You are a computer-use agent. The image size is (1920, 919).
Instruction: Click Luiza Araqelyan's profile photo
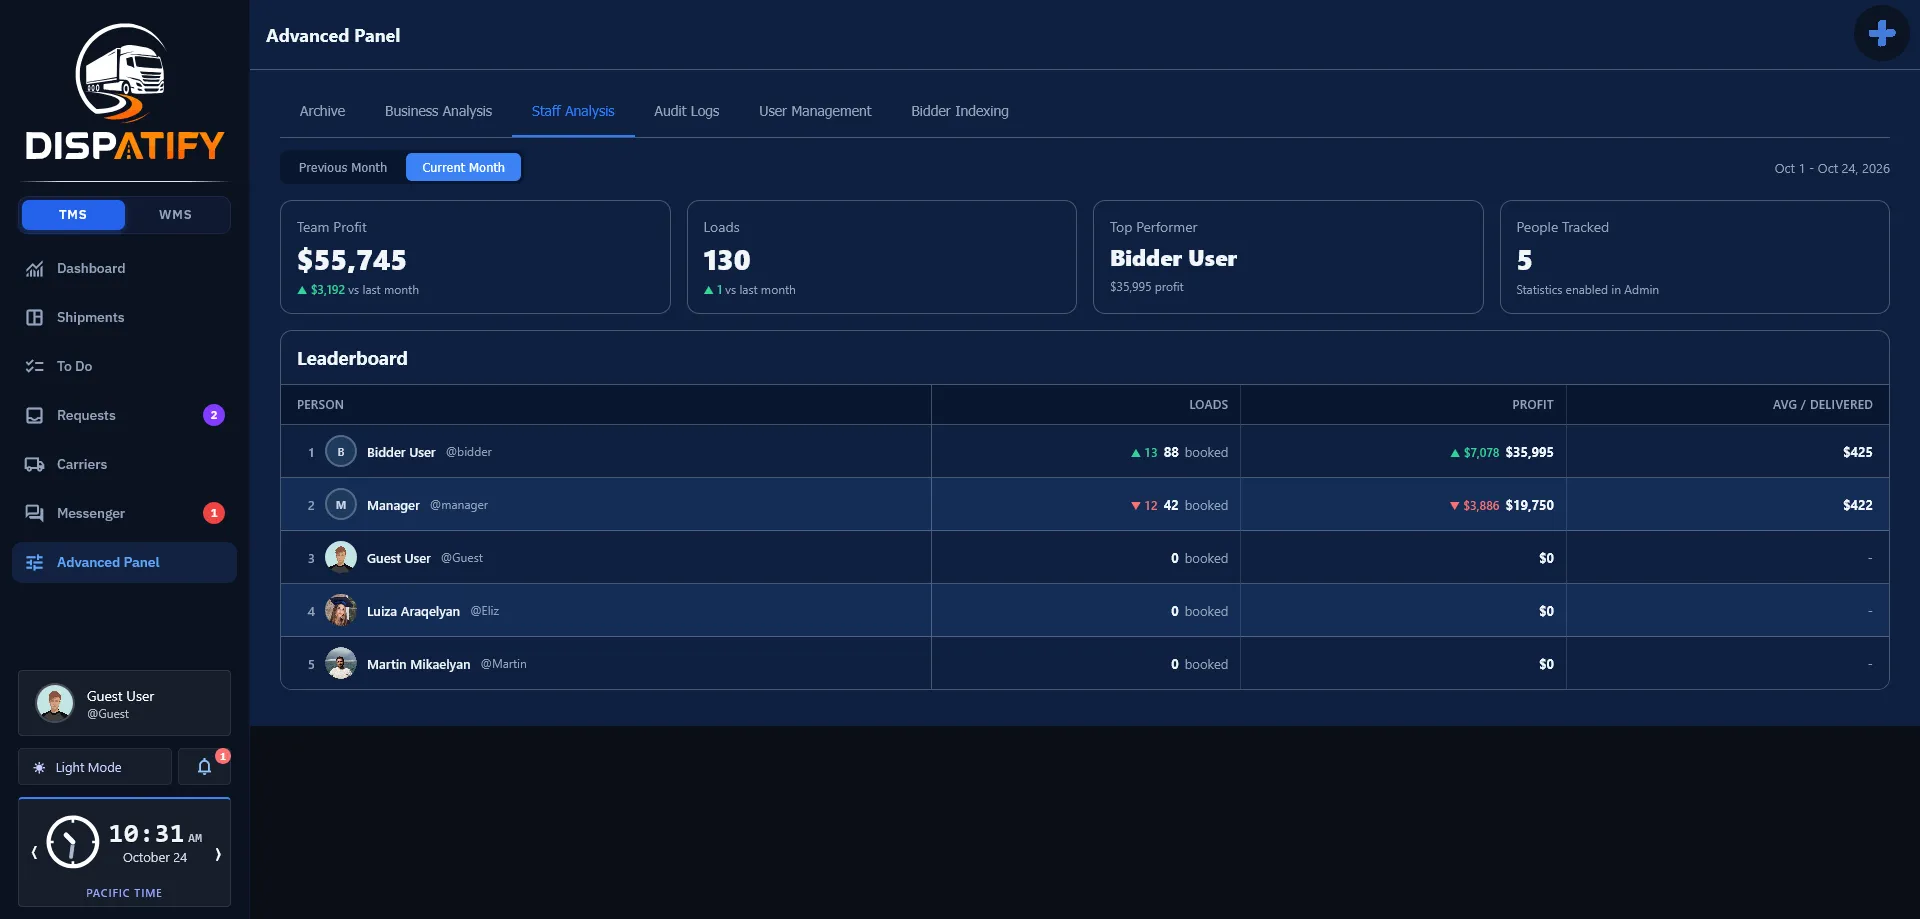341,611
